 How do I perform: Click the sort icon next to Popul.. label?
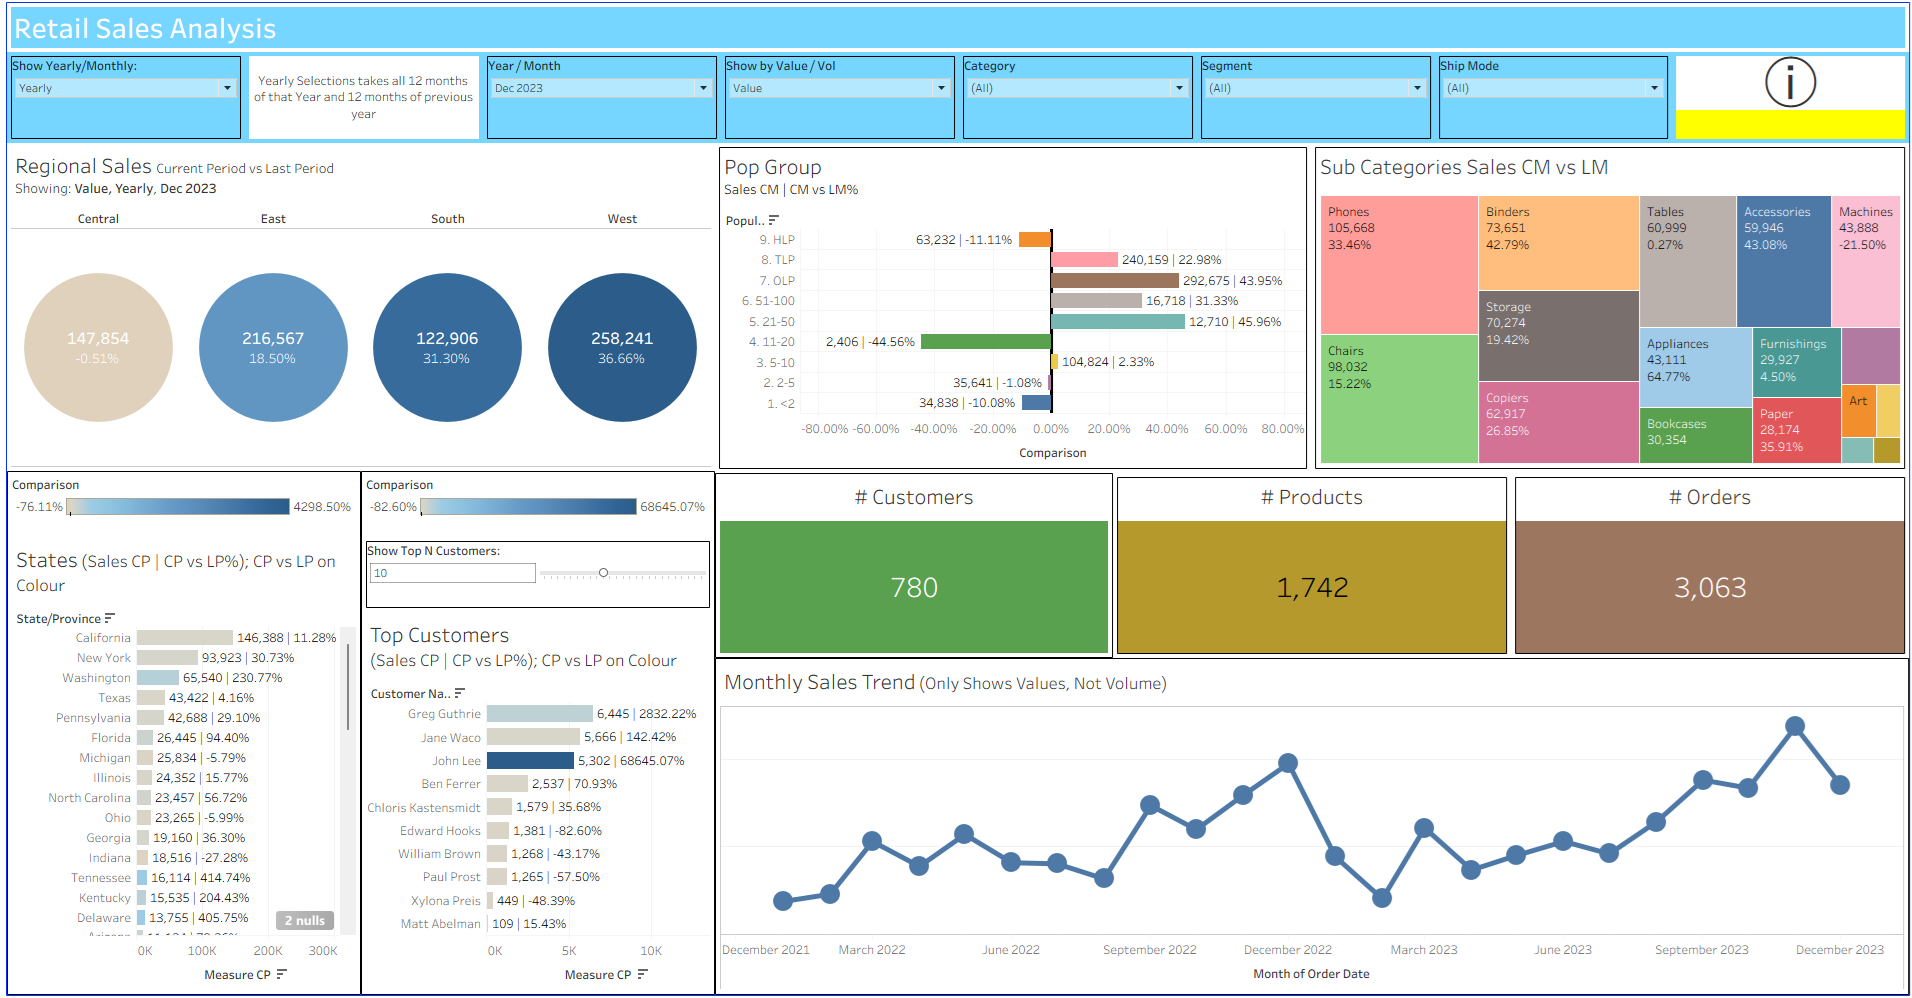click(x=776, y=219)
